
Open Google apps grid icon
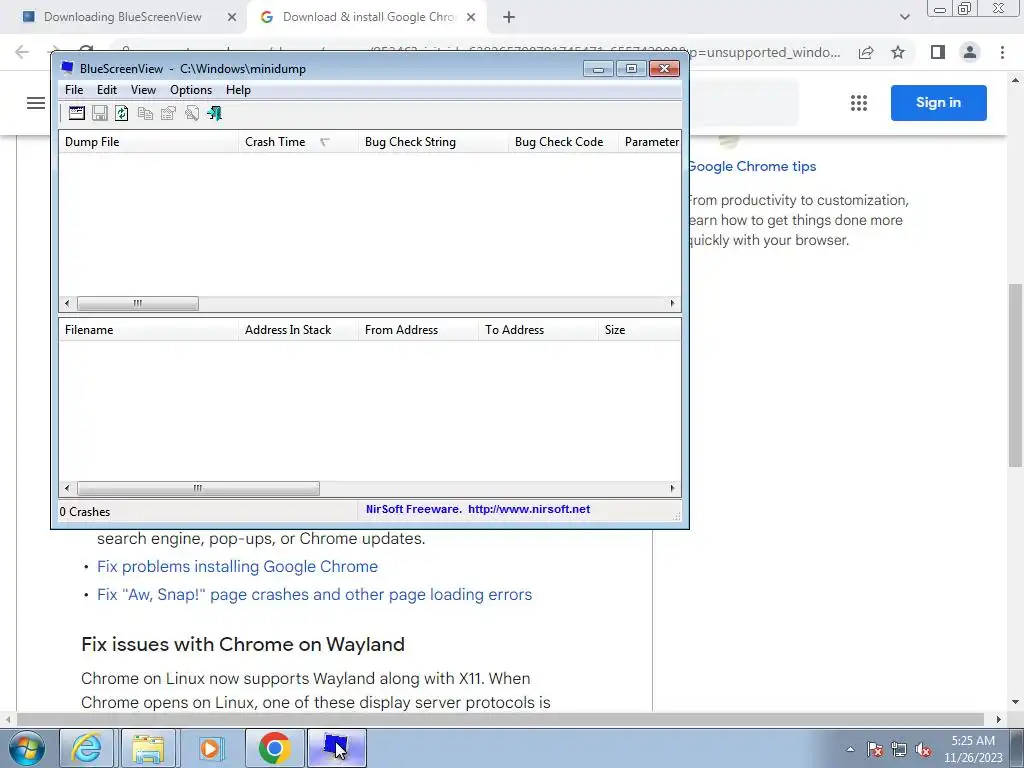coord(859,103)
